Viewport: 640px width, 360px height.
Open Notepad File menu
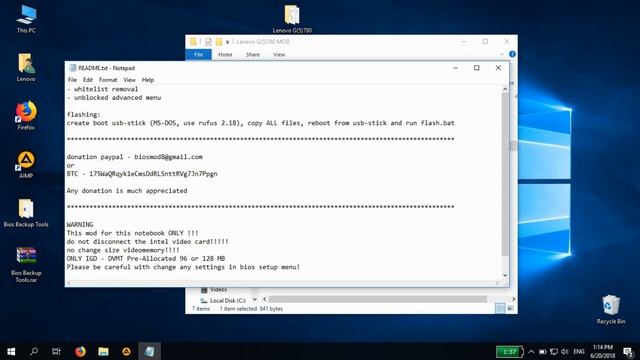click(x=72, y=80)
